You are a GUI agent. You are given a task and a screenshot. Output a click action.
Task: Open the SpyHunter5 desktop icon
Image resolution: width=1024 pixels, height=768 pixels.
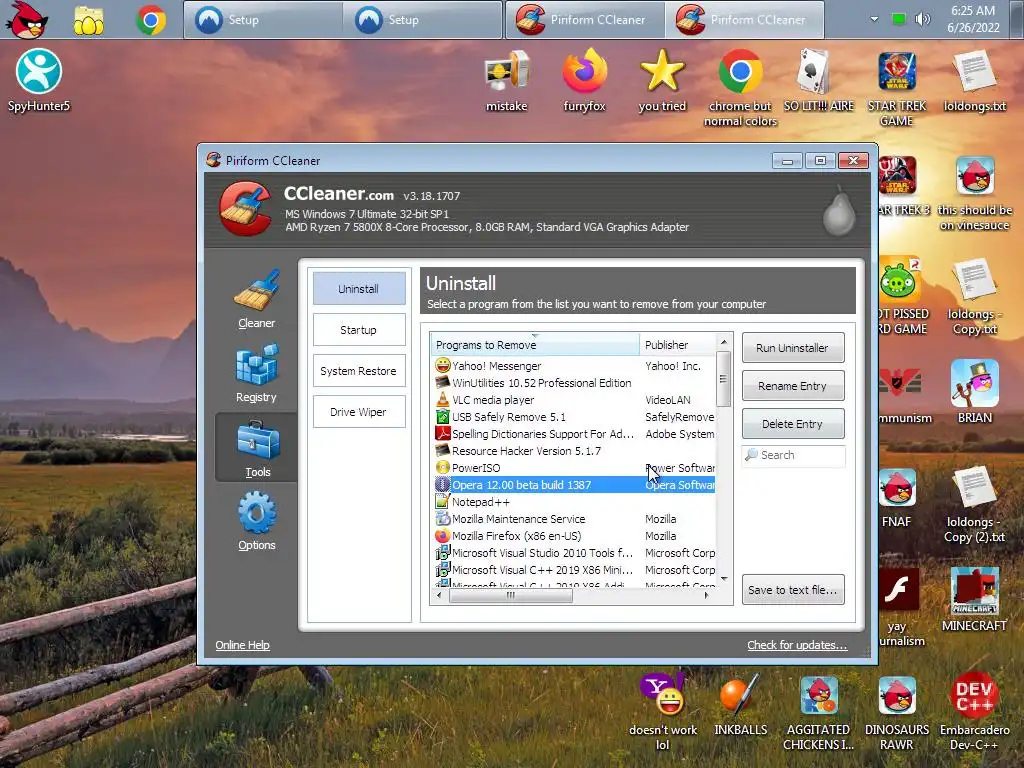pyautogui.click(x=39, y=80)
